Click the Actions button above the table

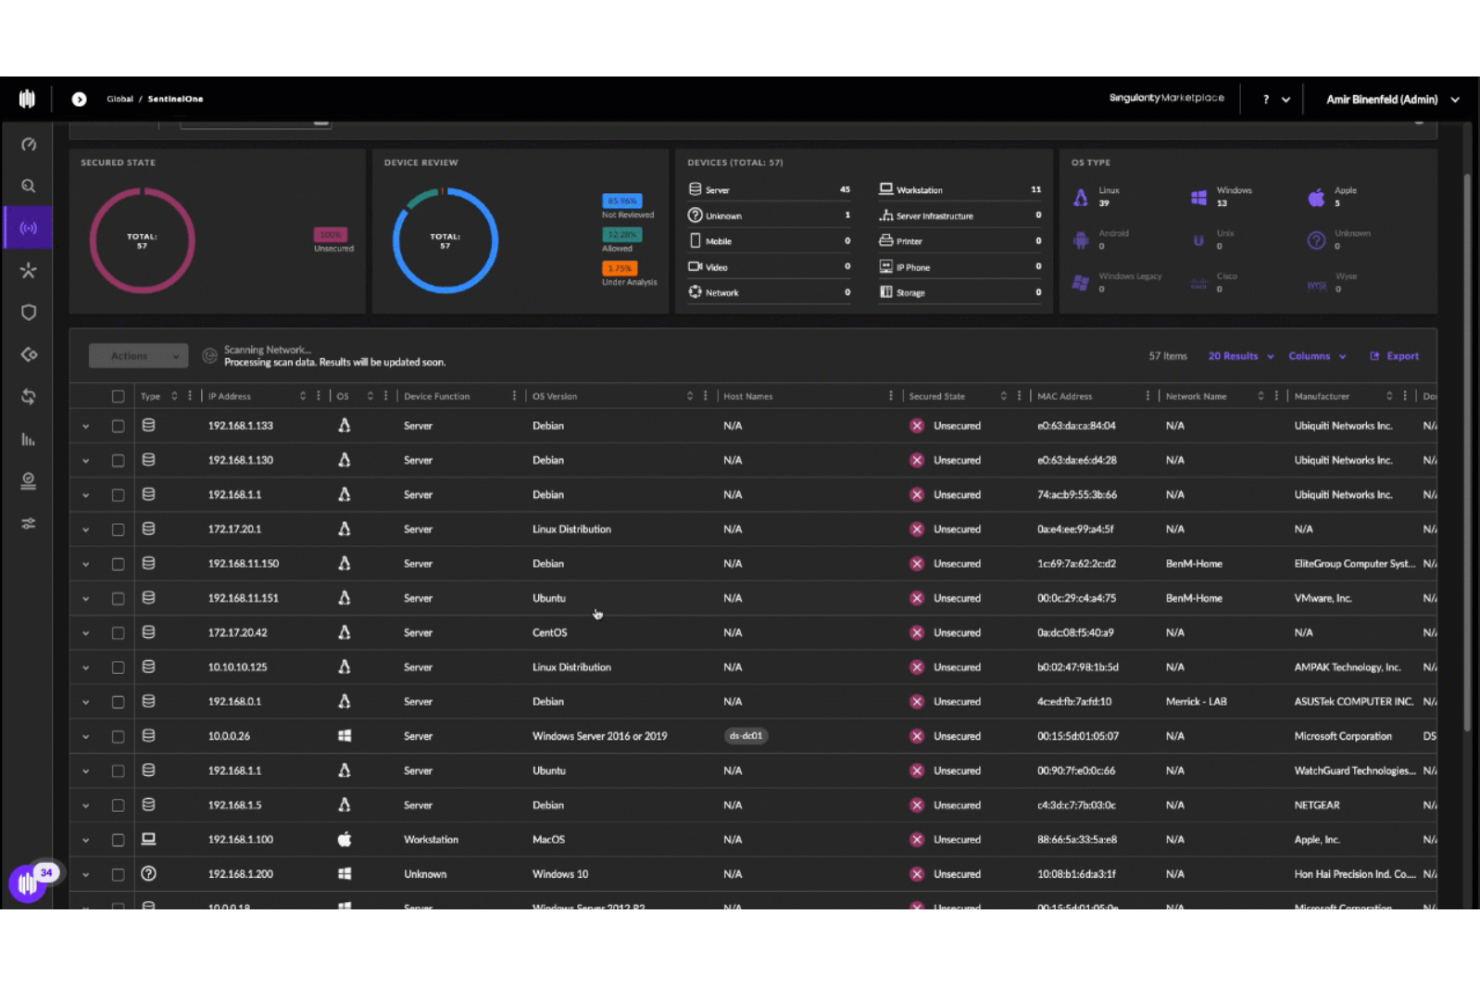tap(138, 355)
